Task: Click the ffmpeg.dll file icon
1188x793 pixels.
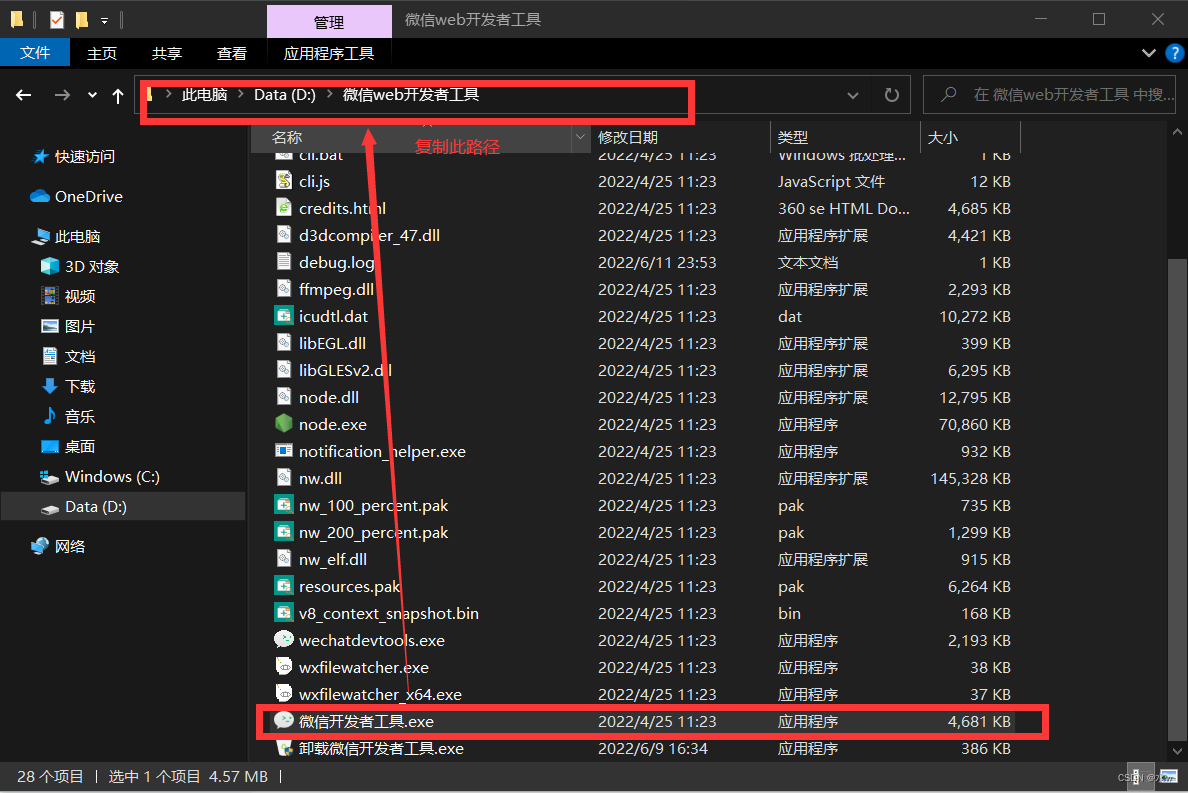Action: click(284, 289)
